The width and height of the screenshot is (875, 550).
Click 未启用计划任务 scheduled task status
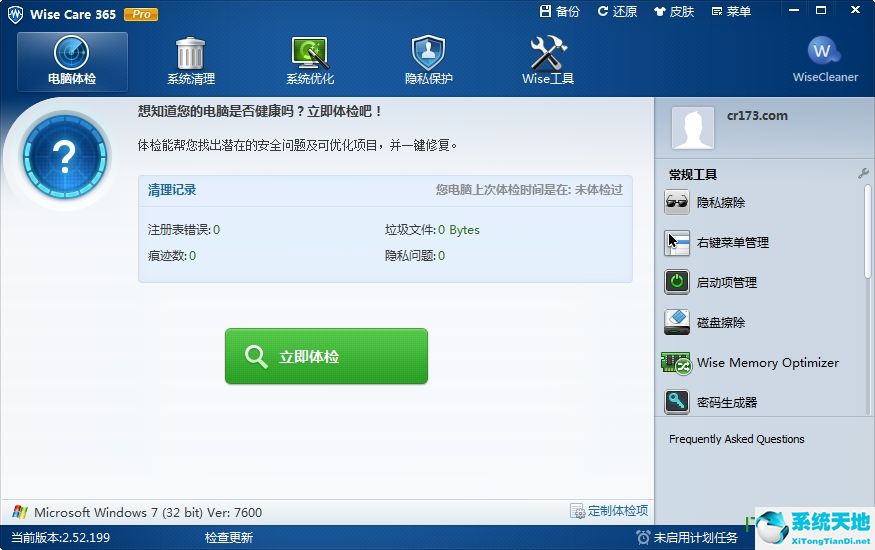click(696, 538)
